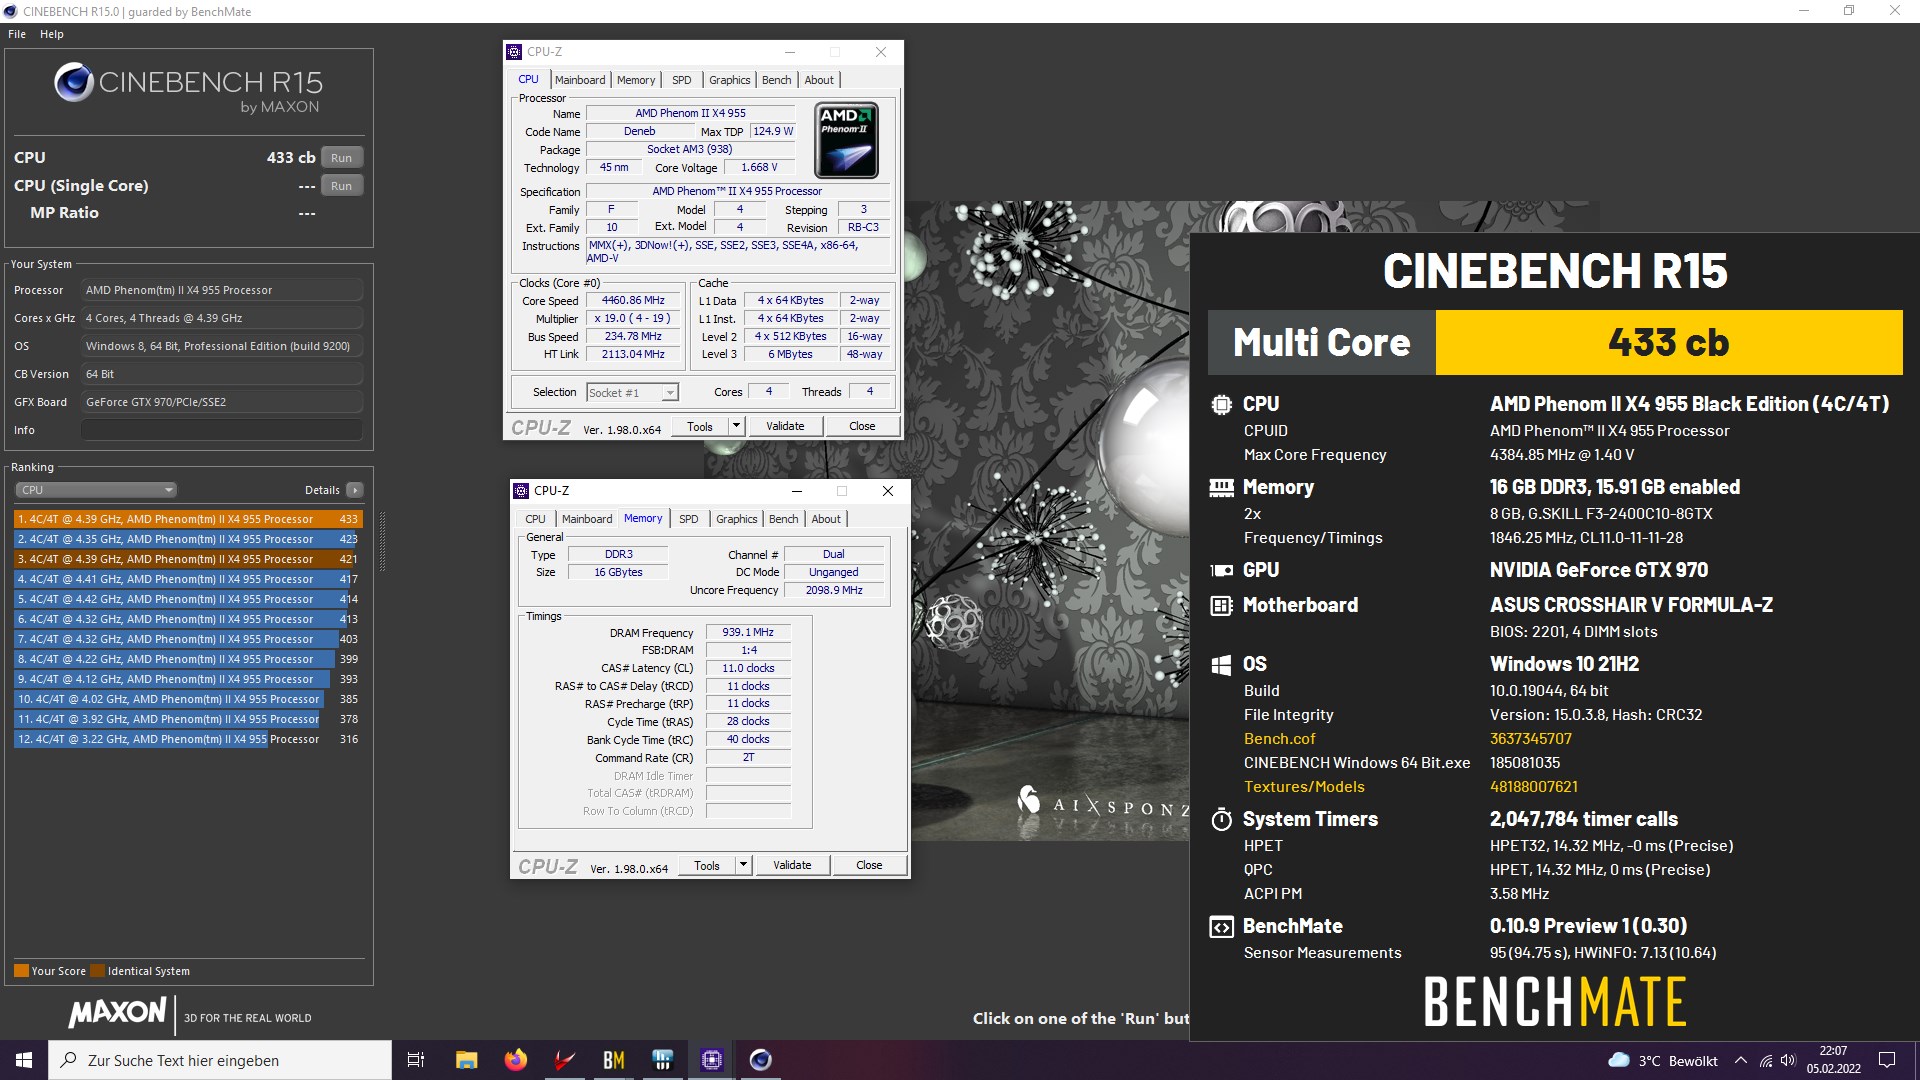Click BenchMate OS Windows icon
Screen dimensions: 1920x1080
pos(1221,665)
